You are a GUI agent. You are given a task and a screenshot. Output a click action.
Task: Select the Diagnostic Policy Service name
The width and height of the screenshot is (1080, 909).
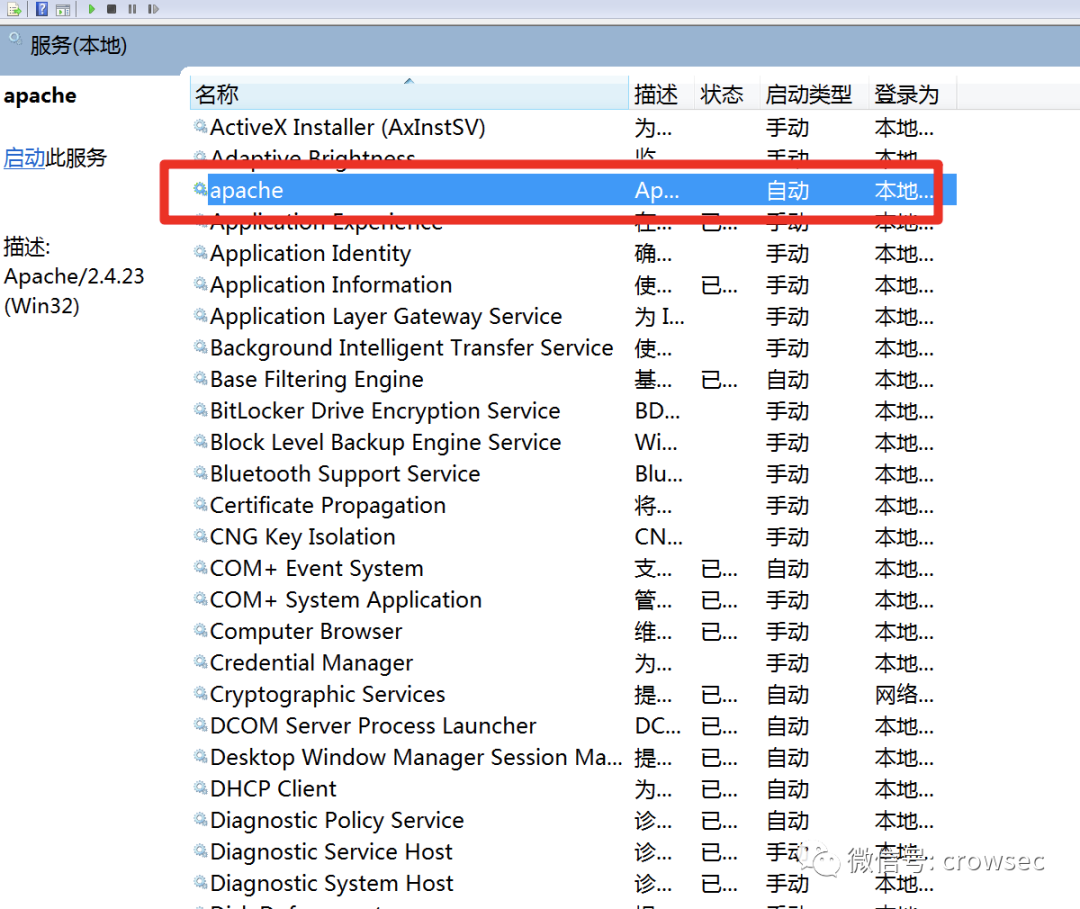tap(337, 820)
